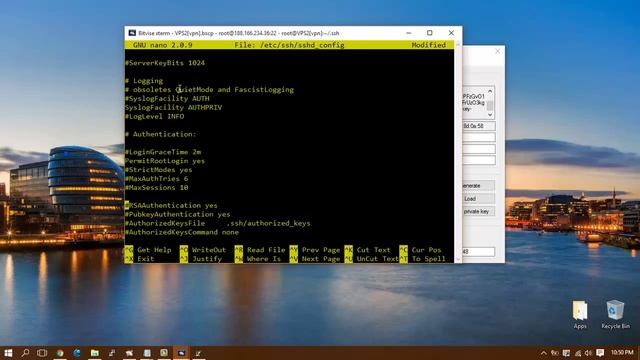Click the taskbar clock showing 10:50 PM
This screenshot has width=640, height=360.
pos(622,352)
